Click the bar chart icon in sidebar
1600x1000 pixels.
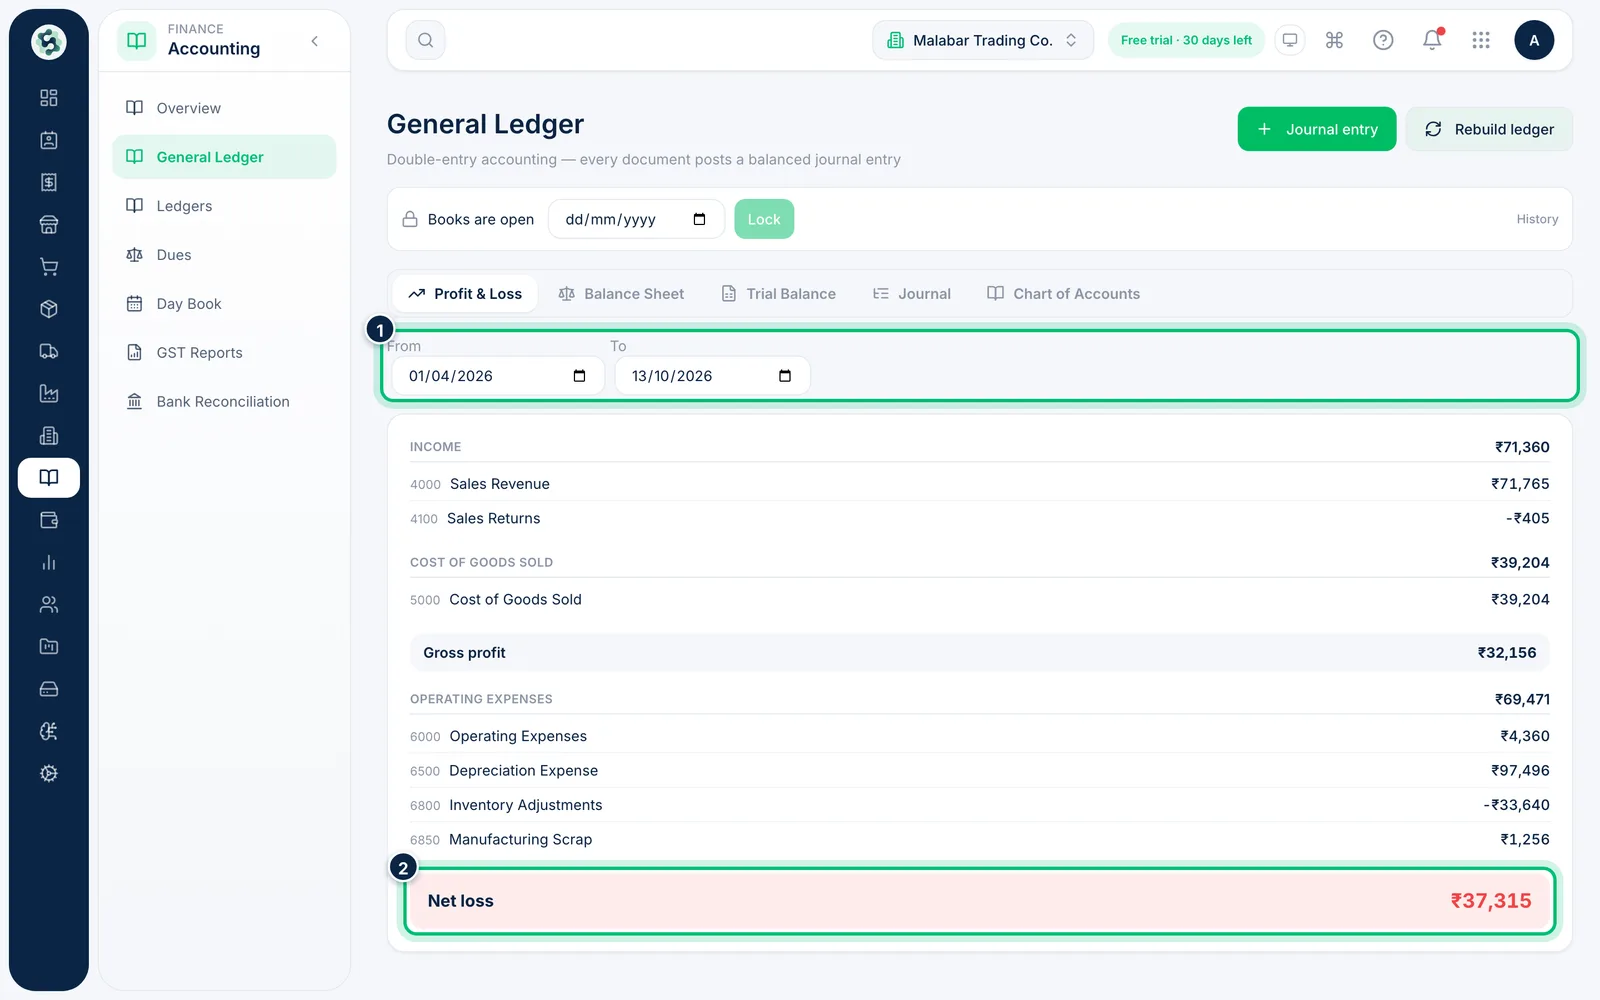click(48, 562)
